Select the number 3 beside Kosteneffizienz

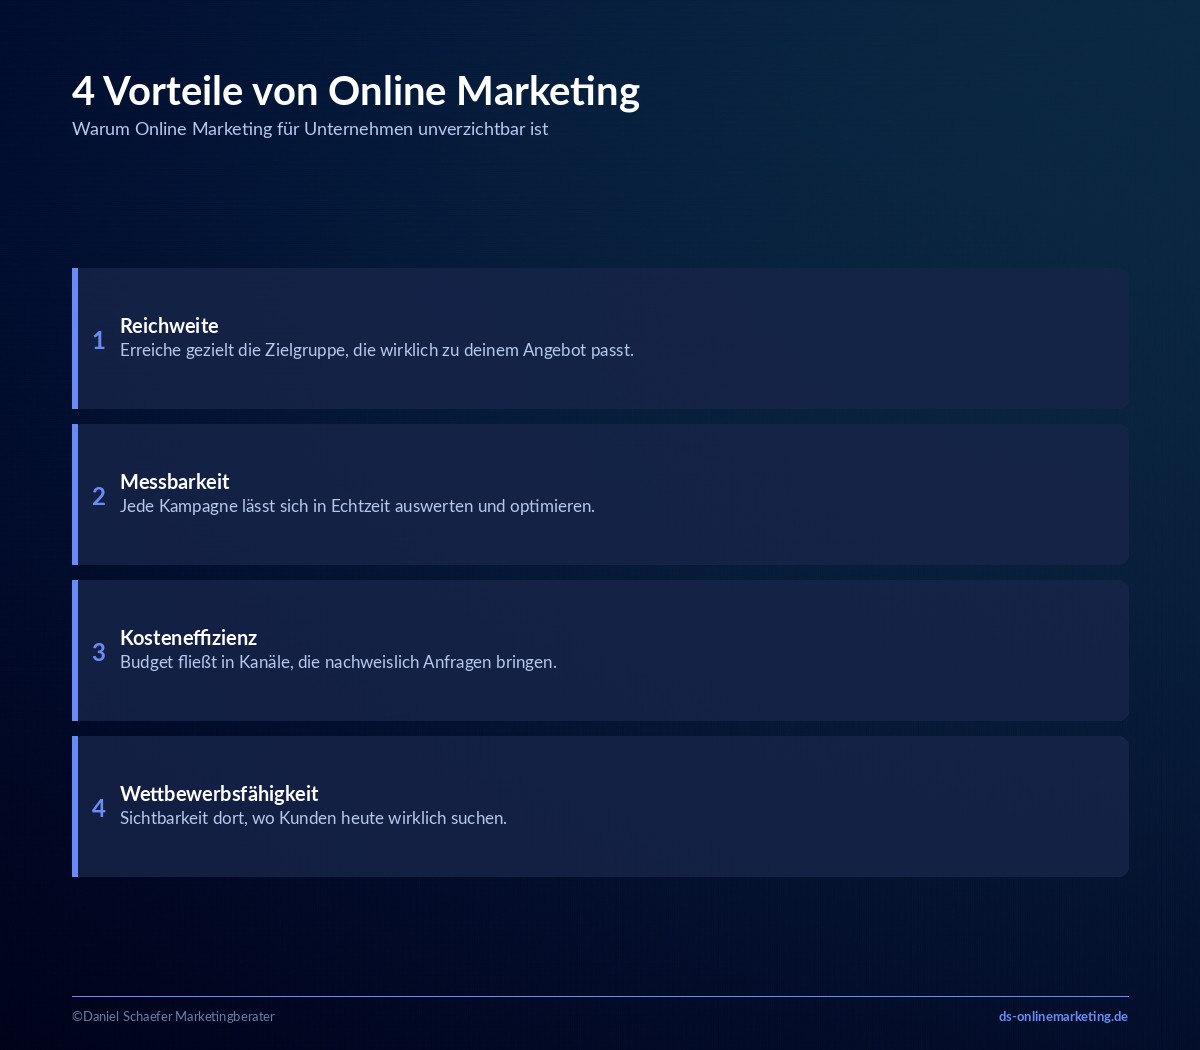tap(99, 653)
